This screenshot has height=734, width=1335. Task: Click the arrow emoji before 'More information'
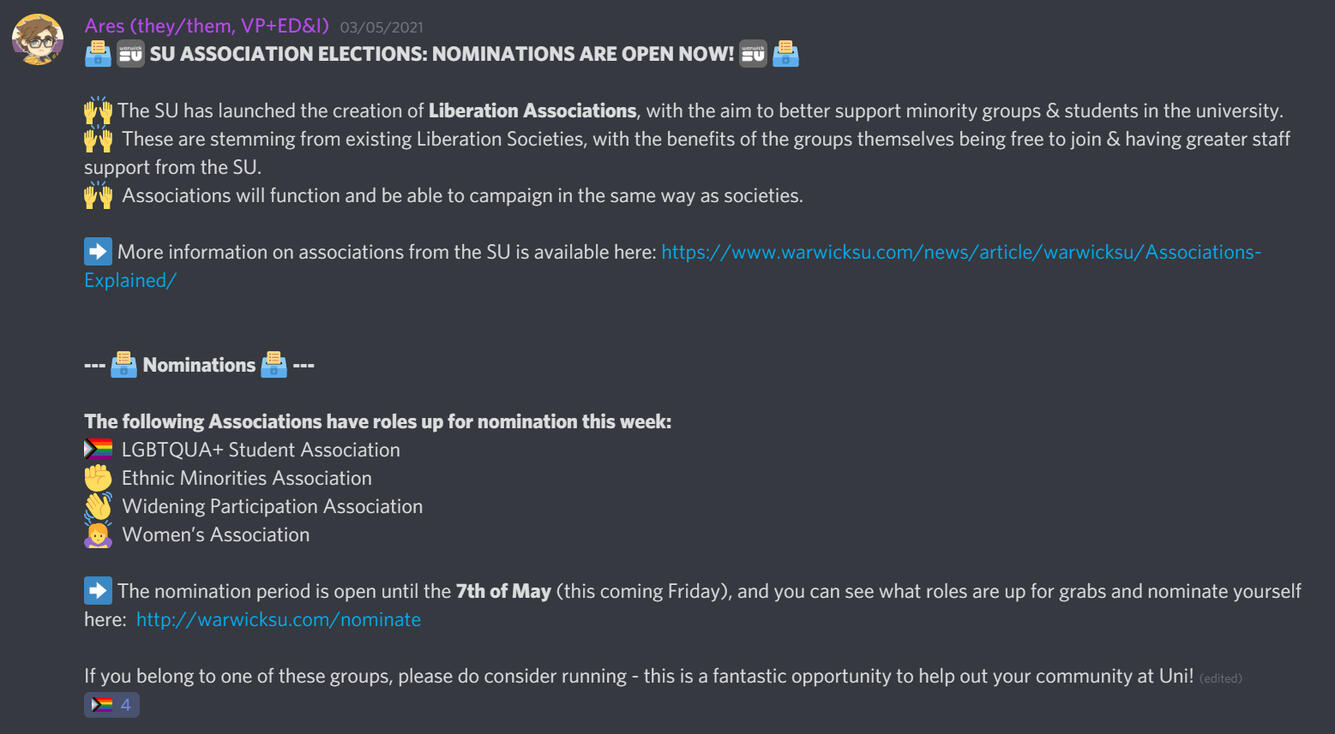[98, 252]
